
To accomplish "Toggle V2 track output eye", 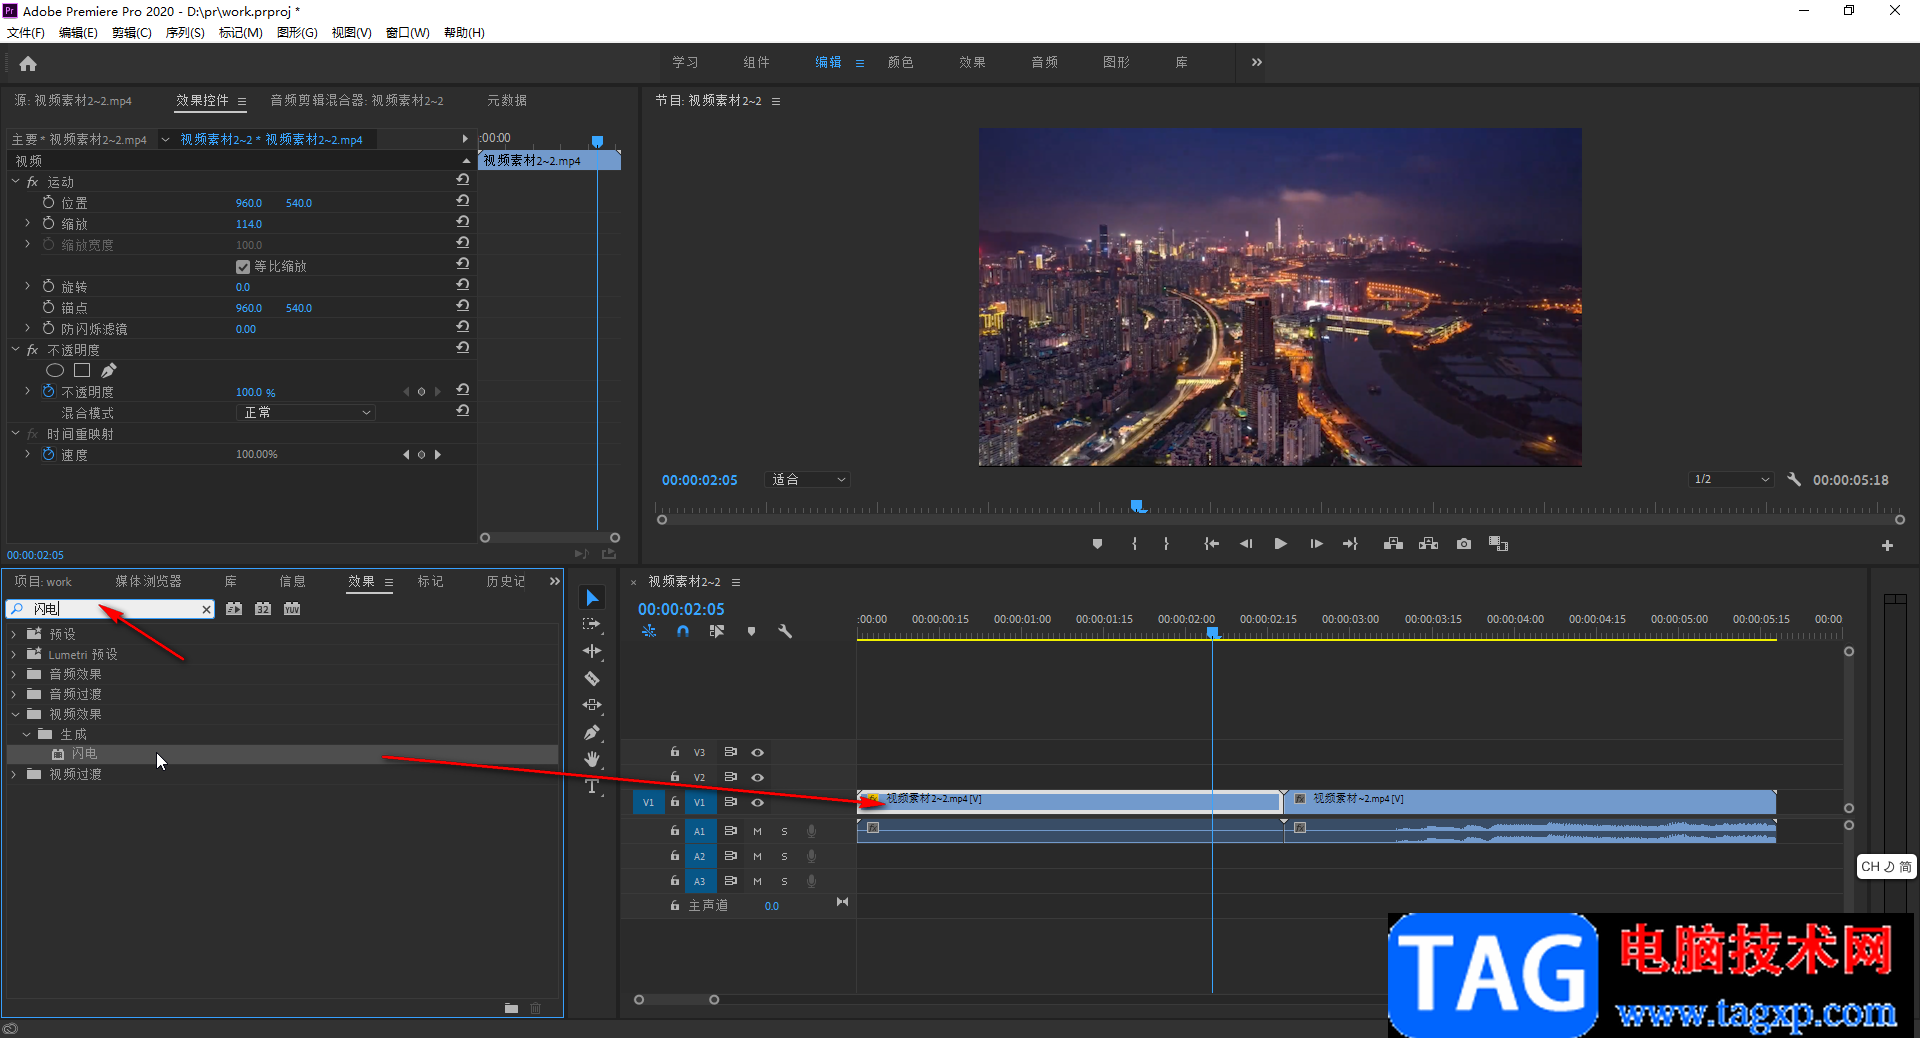I will [x=758, y=777].
